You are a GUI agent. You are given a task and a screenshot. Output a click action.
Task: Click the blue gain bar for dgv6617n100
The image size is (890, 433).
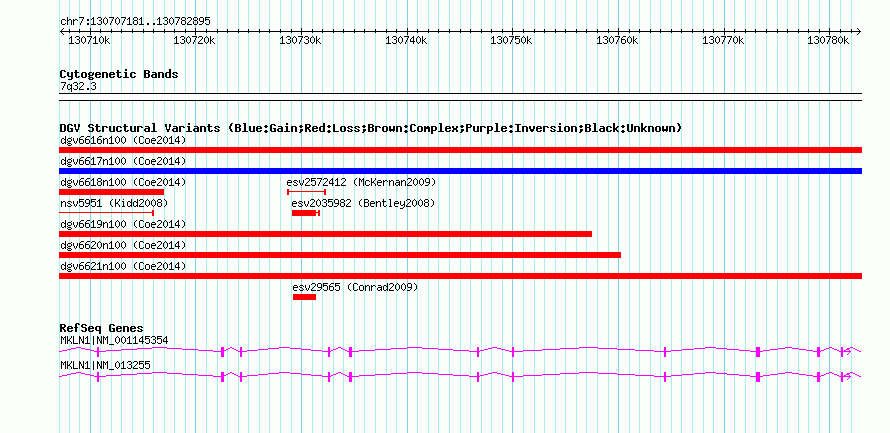click(x=460, y=171)
